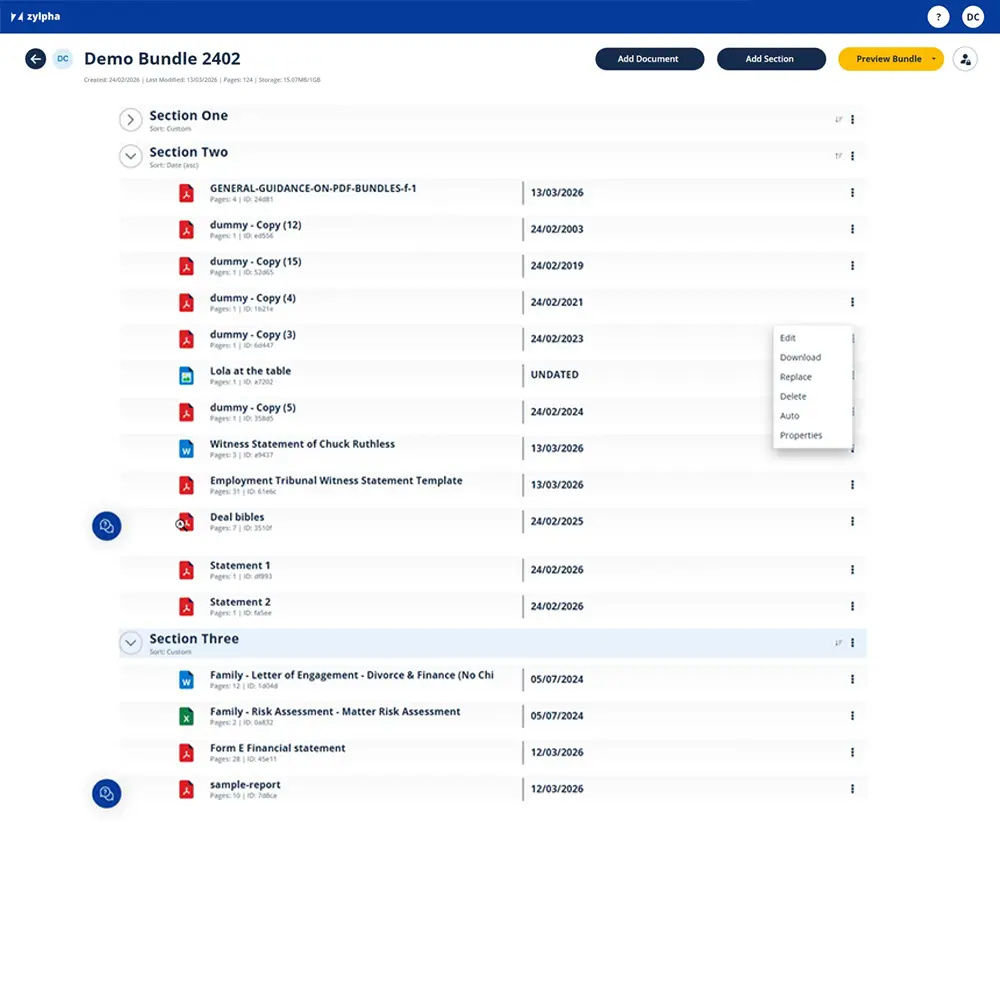Open the Preview Bundle dropdown arrow
The width and height of the screenshot is (1000, 1000).
click(936, 59)
